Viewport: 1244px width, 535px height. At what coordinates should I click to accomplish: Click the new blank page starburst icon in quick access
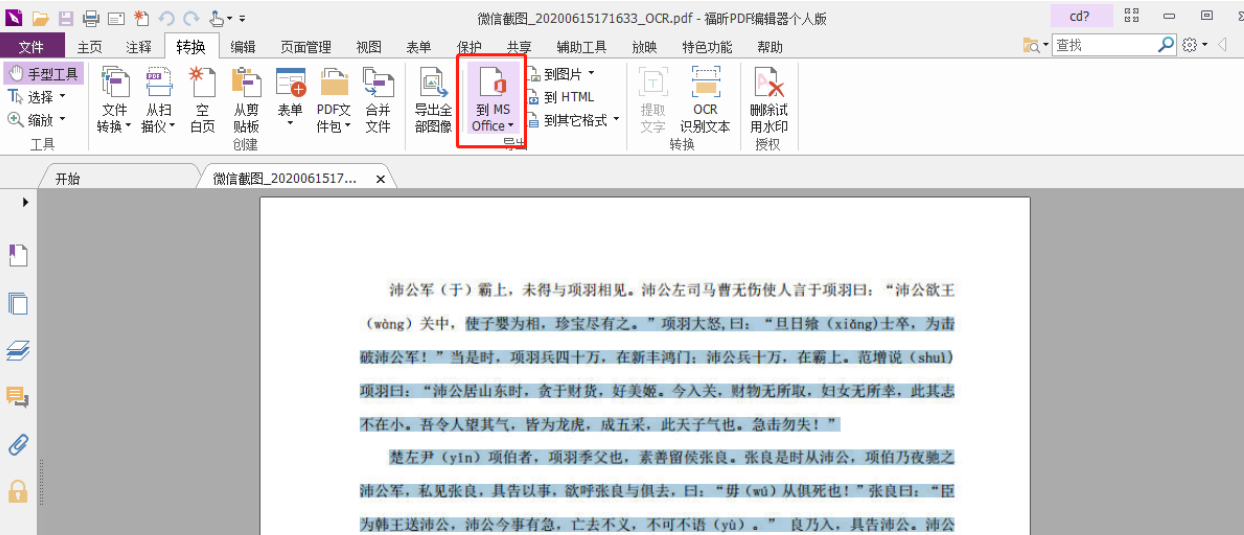(x=141, y=18)
